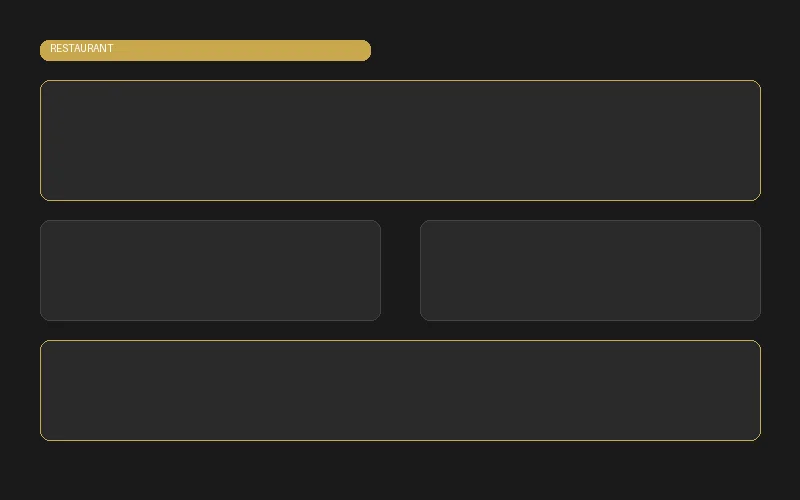Click inside the first empty card below RESTAURANT
The image size is (800, 500).
tap(401, 140)
